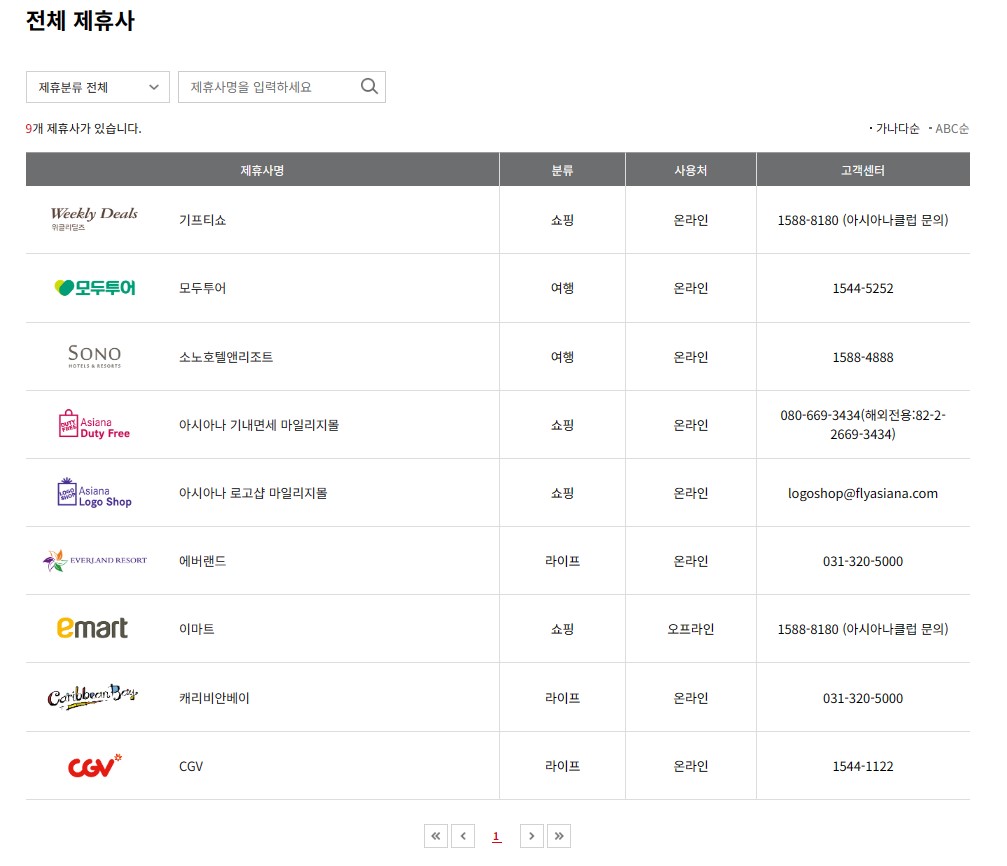Select the 1544-1122 phone number
This screenshot has width=1007, height=866.
click(x=863, y=766)
